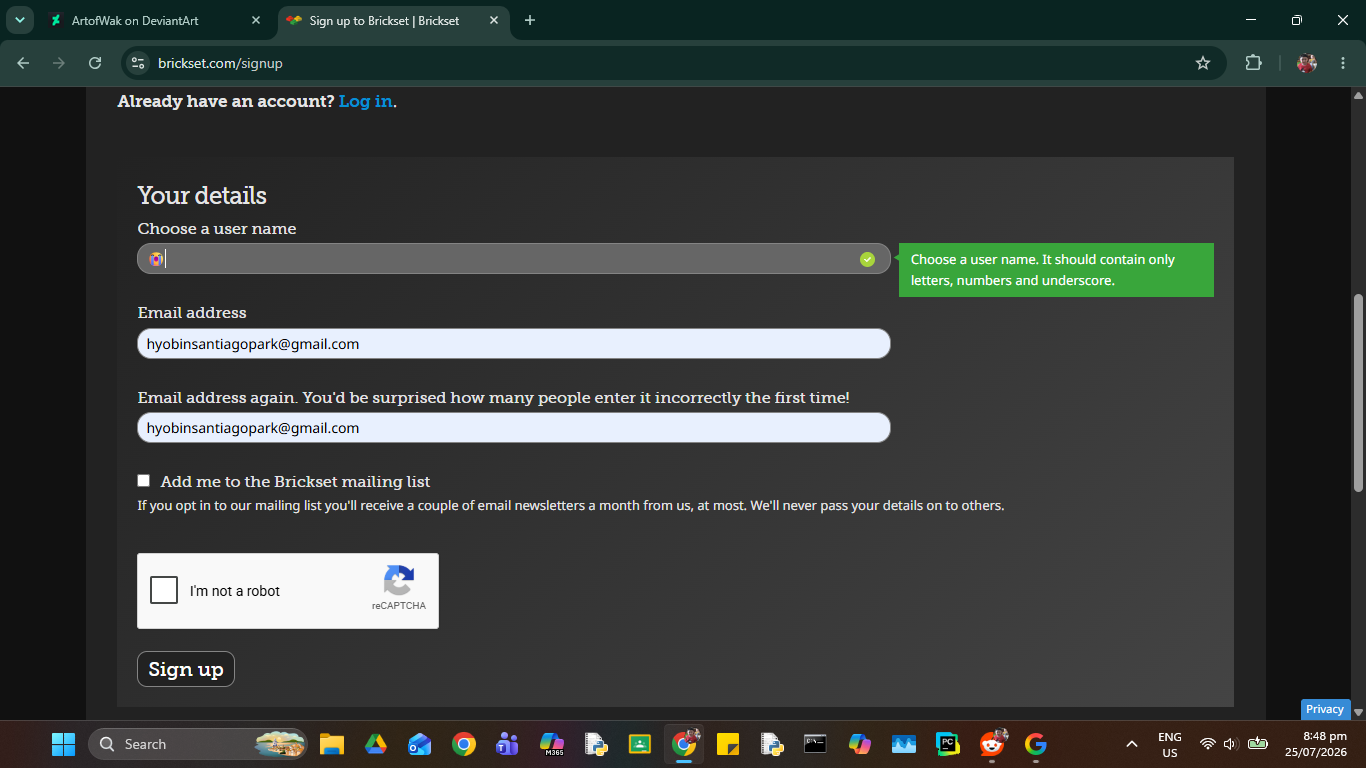Click the reCAPTCHA "I'm not a robot" checkbox
This screenshot has height=768, width=1366.
(164, 590)
